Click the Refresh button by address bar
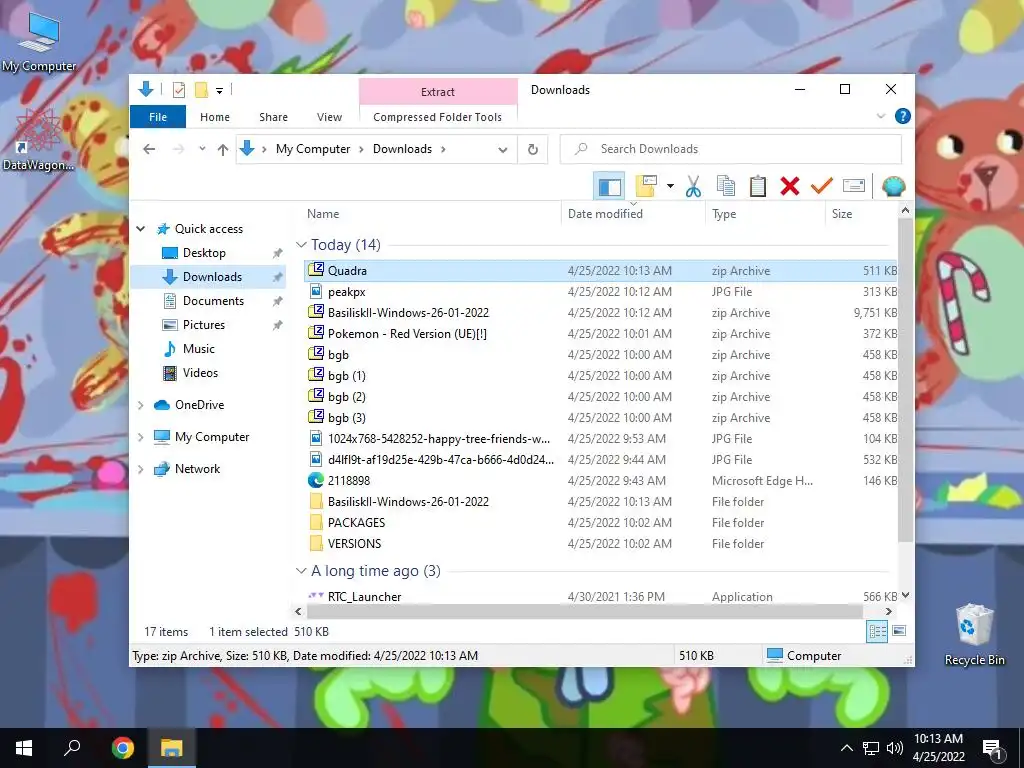This screenshot has width=1024, height=768. pos(533,150)
